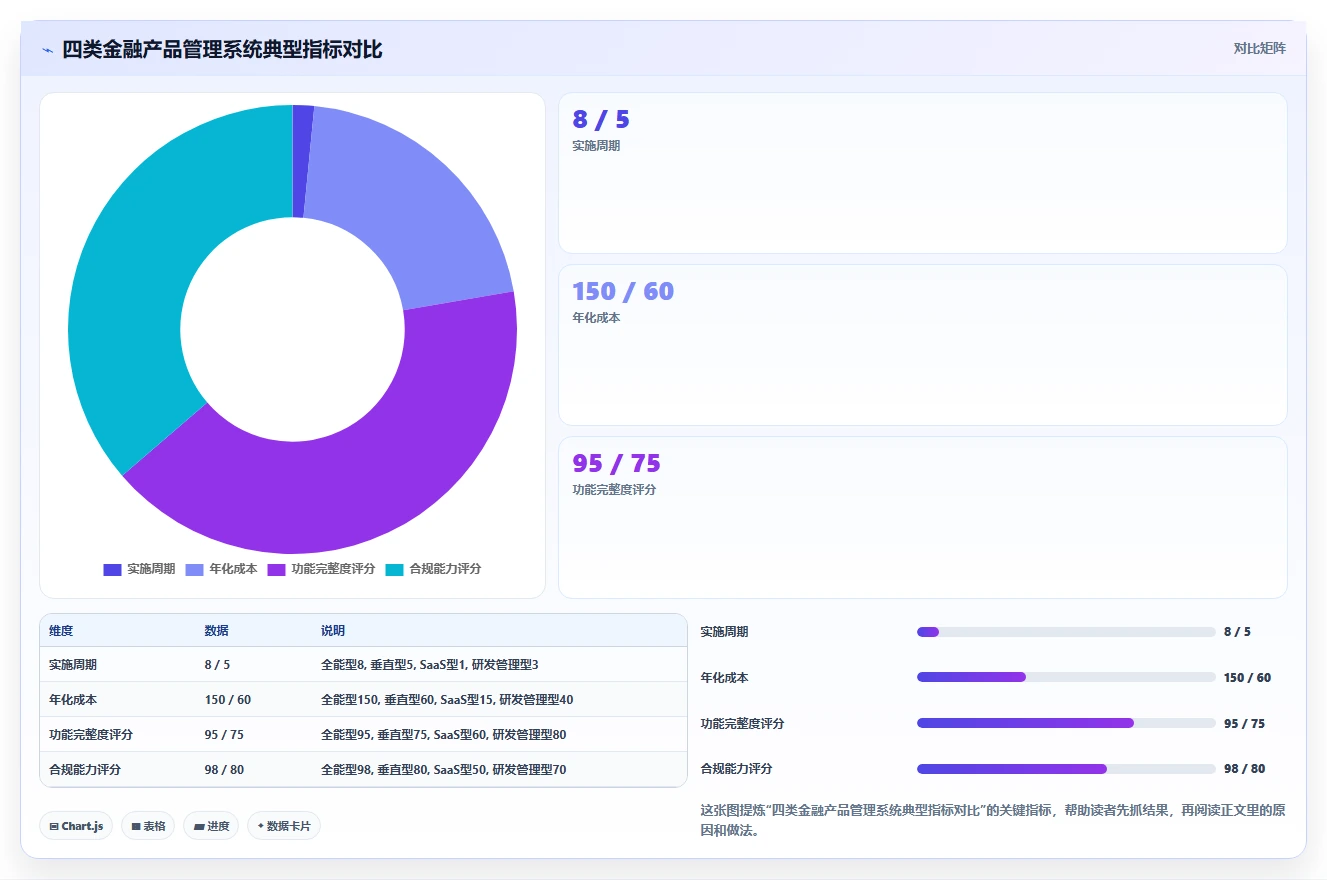Click the lightning icon beside the title
The width and height of the screenshot is (1327, 880).
click(47, 50)
